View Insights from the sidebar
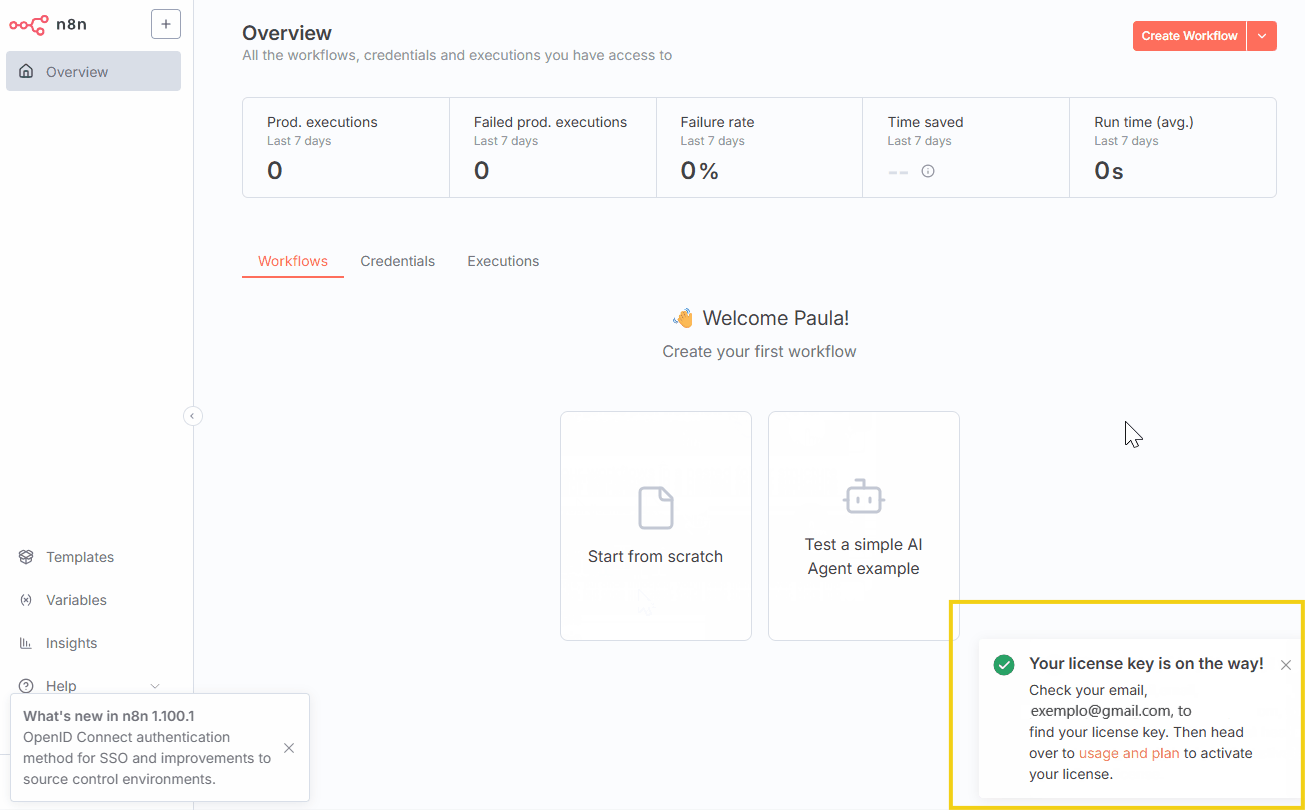Viewport: 1305px width, 810px height. 71,643
